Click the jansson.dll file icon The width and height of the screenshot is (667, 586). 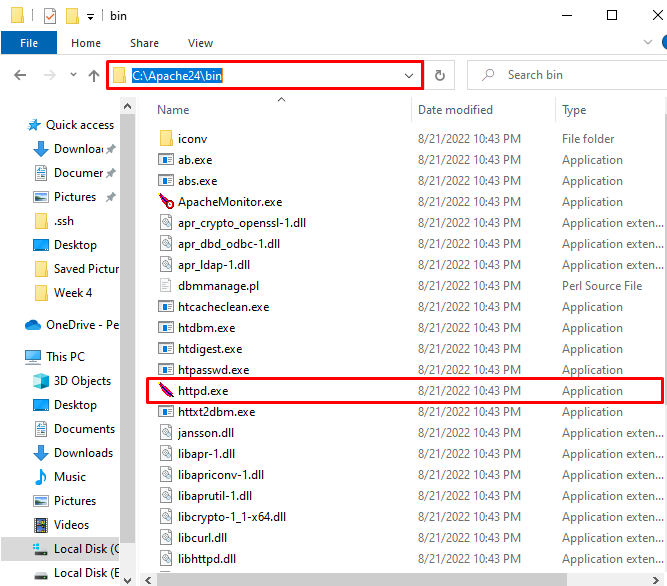coord(165,432)
